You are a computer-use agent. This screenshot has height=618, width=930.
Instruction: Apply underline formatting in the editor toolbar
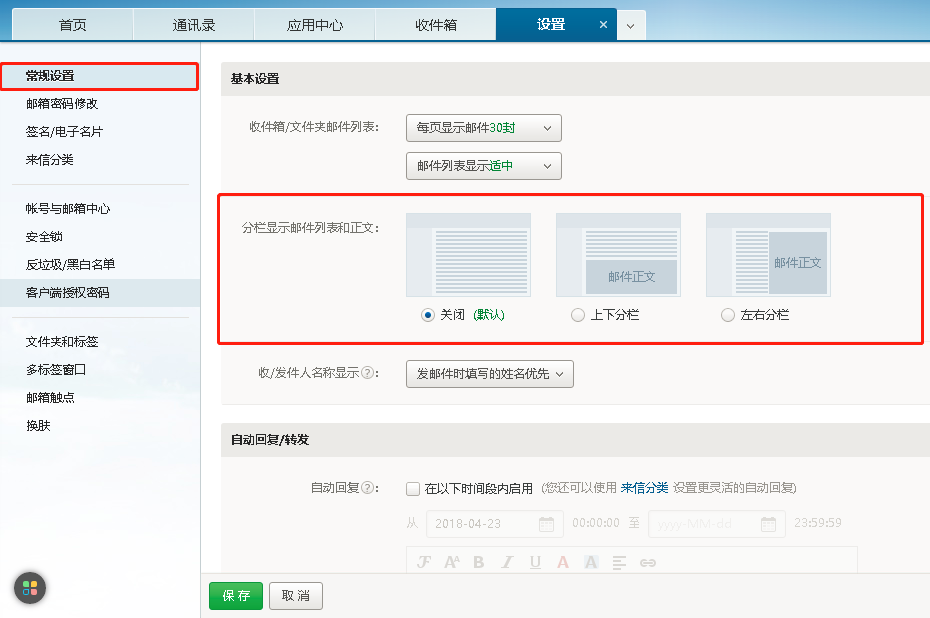pyautogui.click(x=535, y=562)
